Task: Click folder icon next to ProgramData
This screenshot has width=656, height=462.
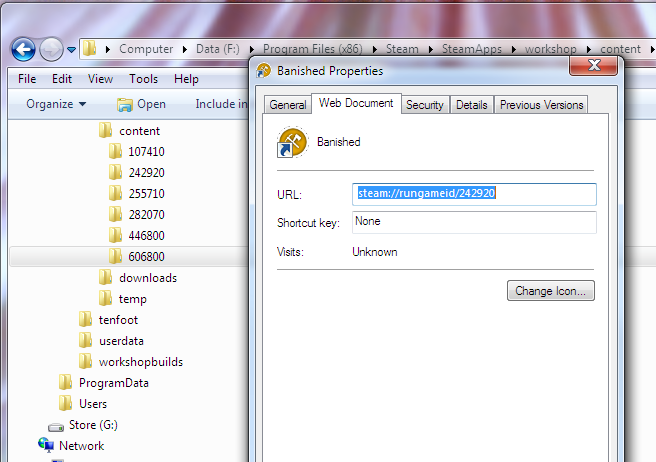Action: [x=65, y=382]
